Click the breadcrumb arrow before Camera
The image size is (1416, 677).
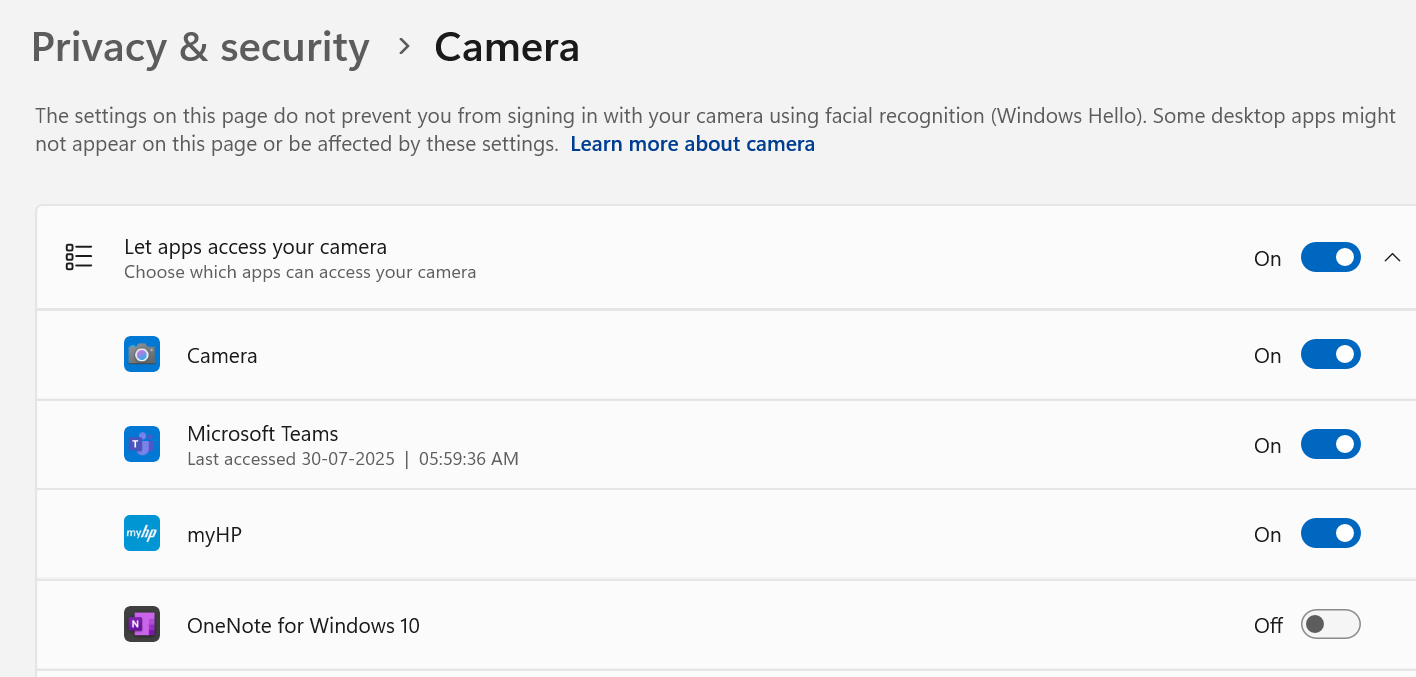point(404,46)
